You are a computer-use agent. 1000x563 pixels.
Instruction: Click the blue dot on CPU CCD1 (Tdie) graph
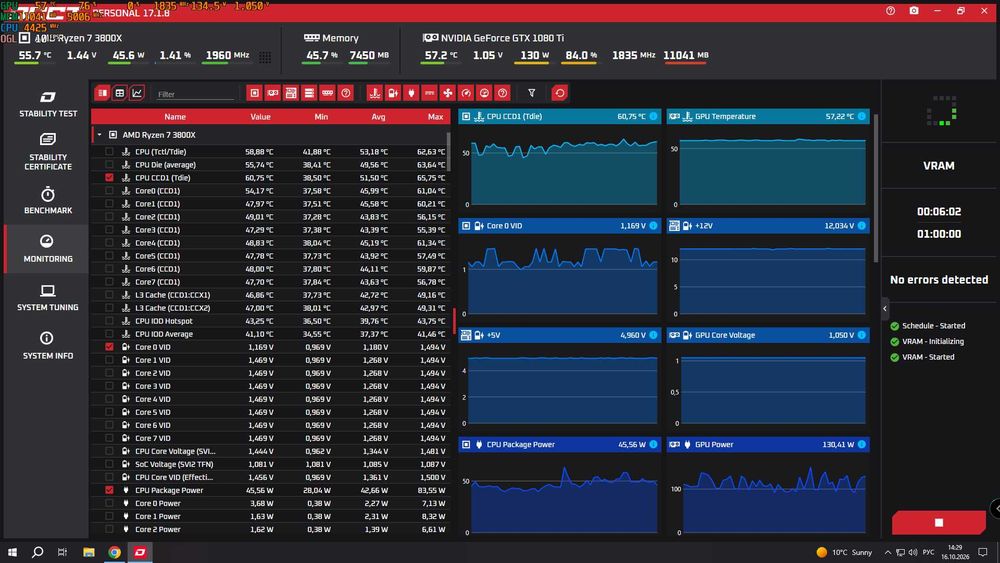pyautogui.click(x=653, y=116)
